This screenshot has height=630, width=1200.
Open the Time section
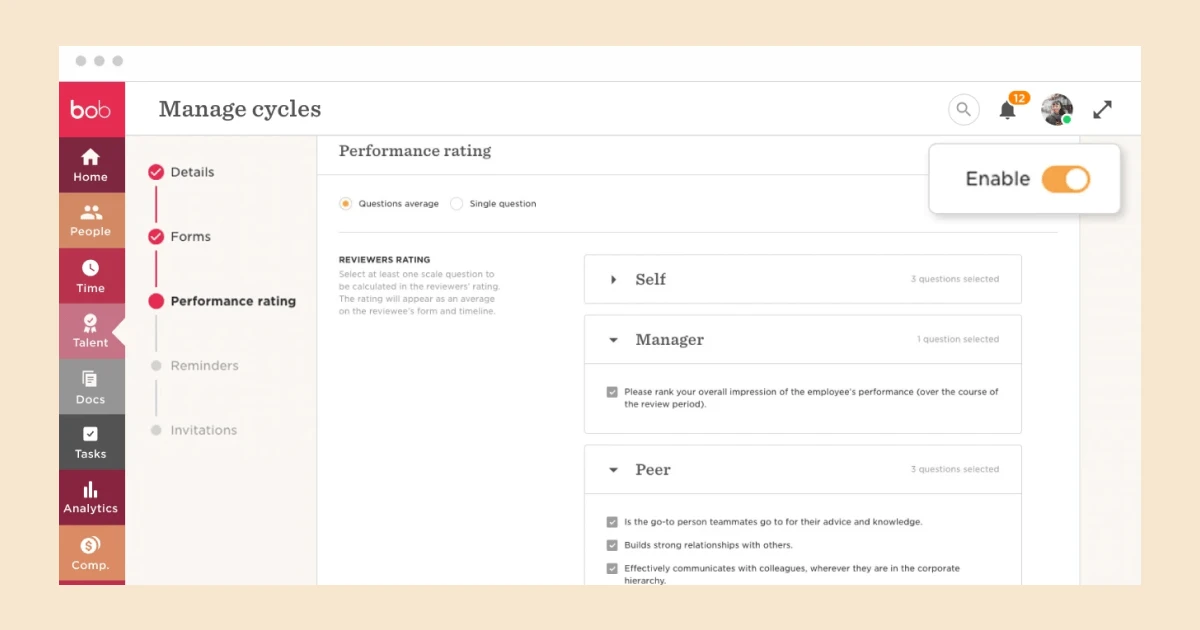(91, 276)
